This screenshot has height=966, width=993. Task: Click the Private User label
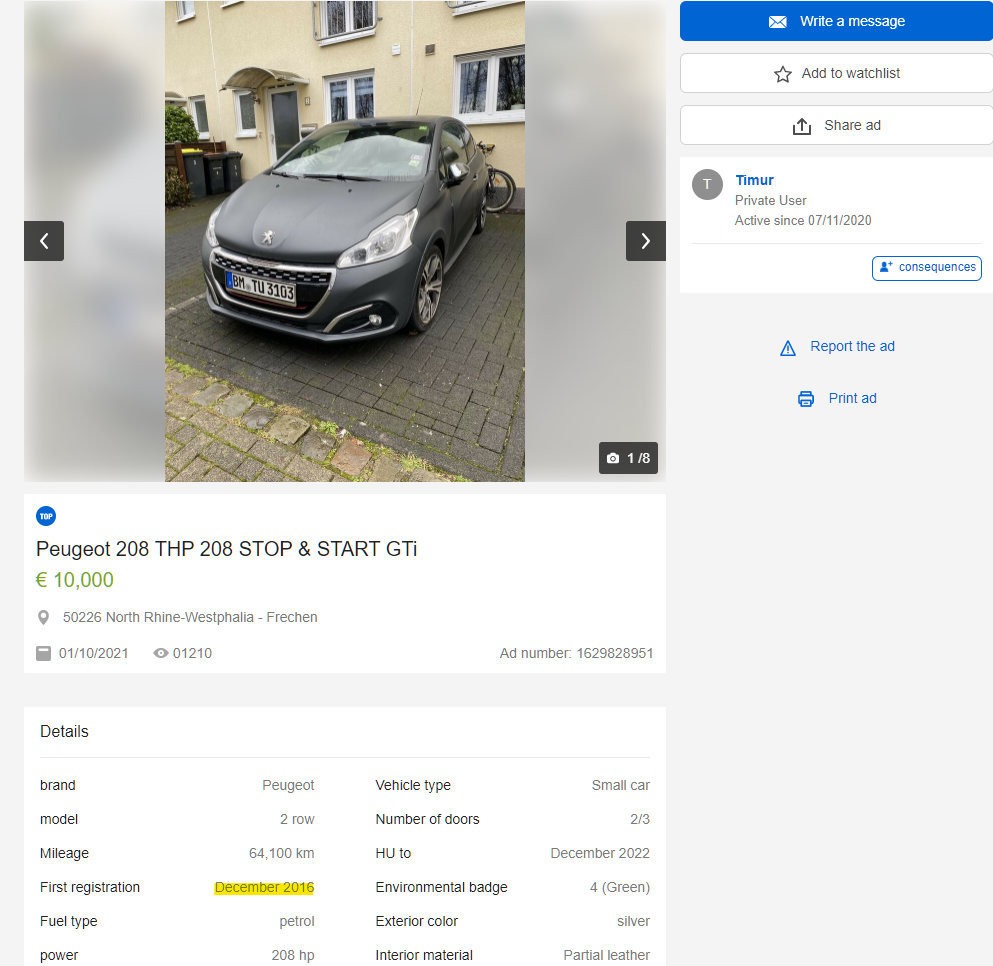[771, 200]
